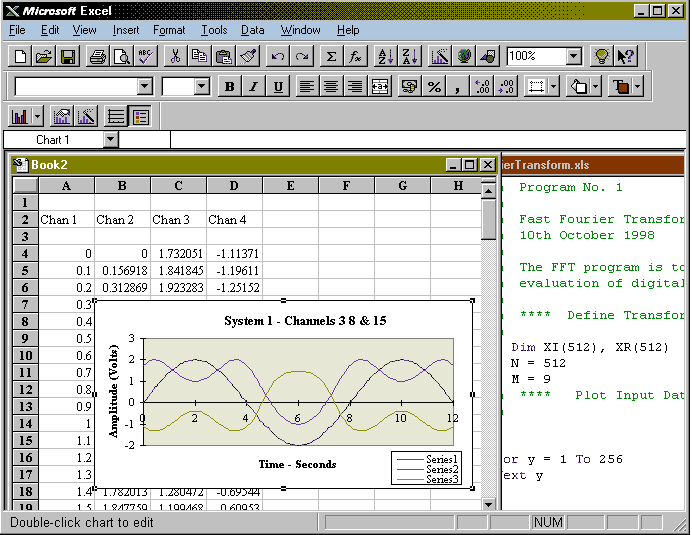The width and height of the screenshot is (692, 535).
Task: Toggle Italic formatting
Action: tap(253, 87)
